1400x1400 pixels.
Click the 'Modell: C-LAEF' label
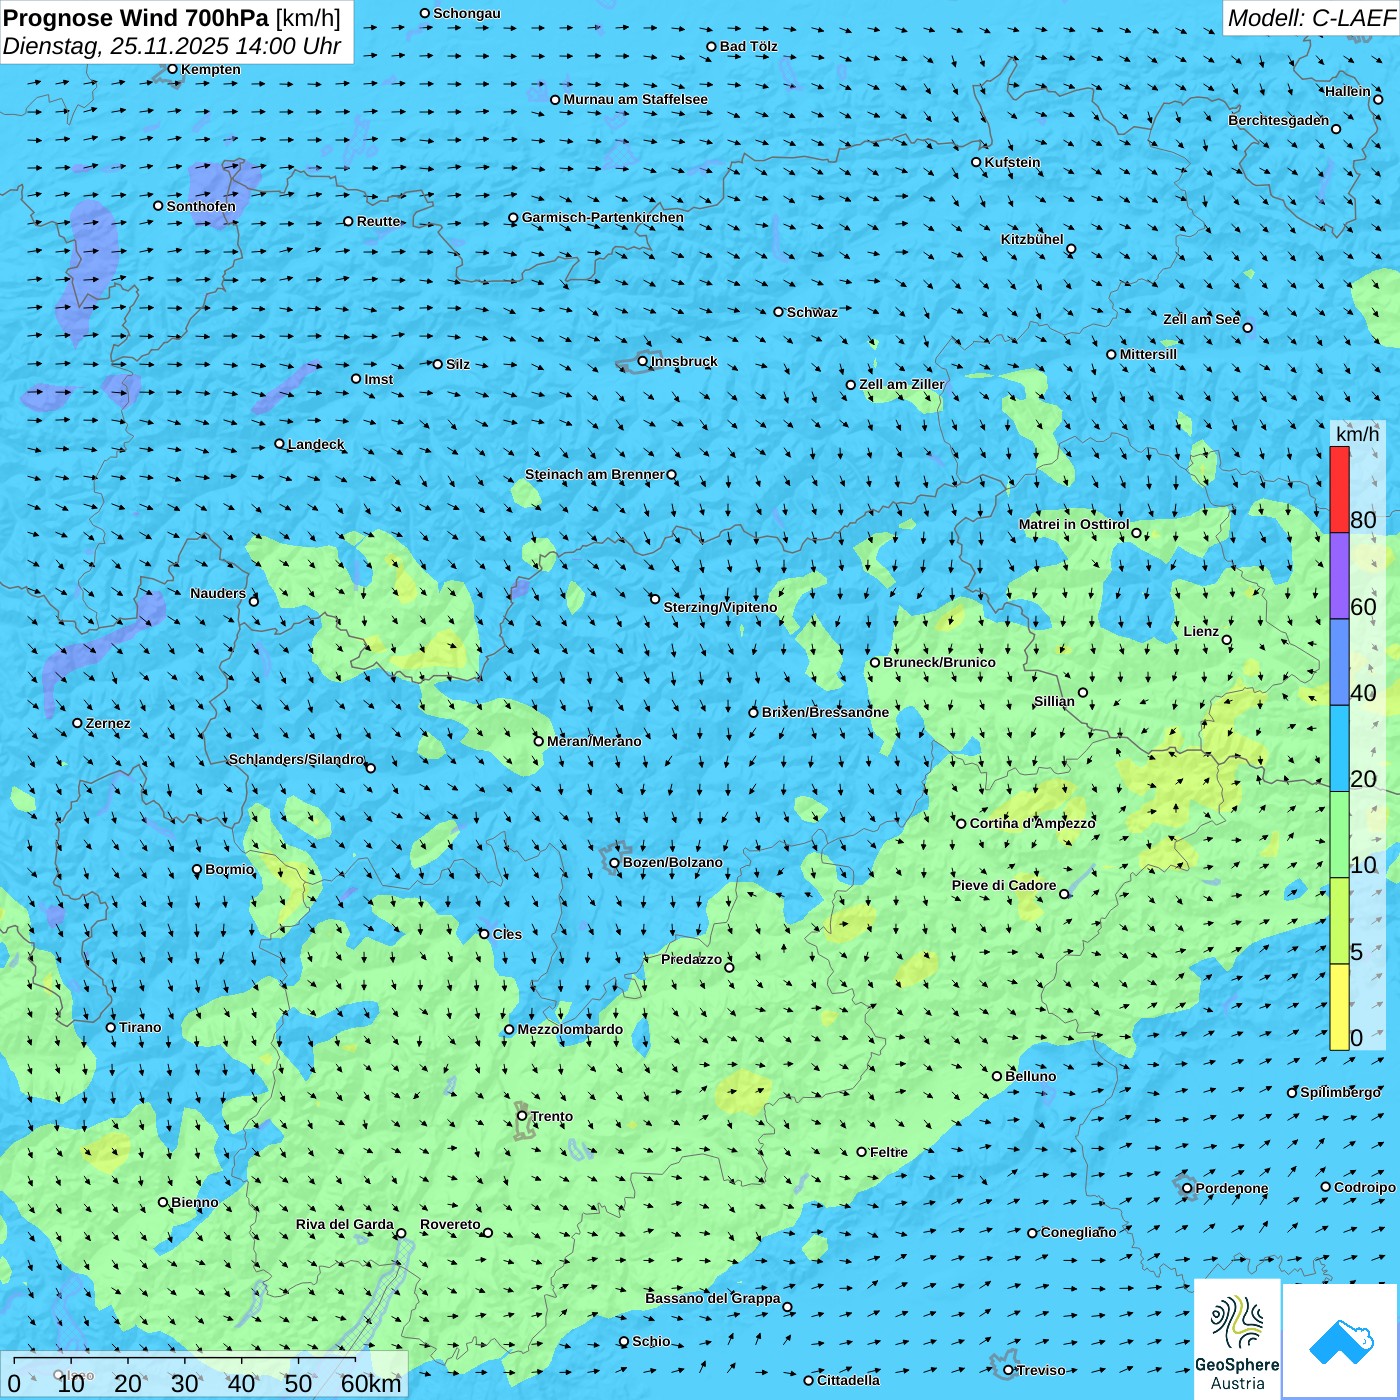[x=1310, y=18]
